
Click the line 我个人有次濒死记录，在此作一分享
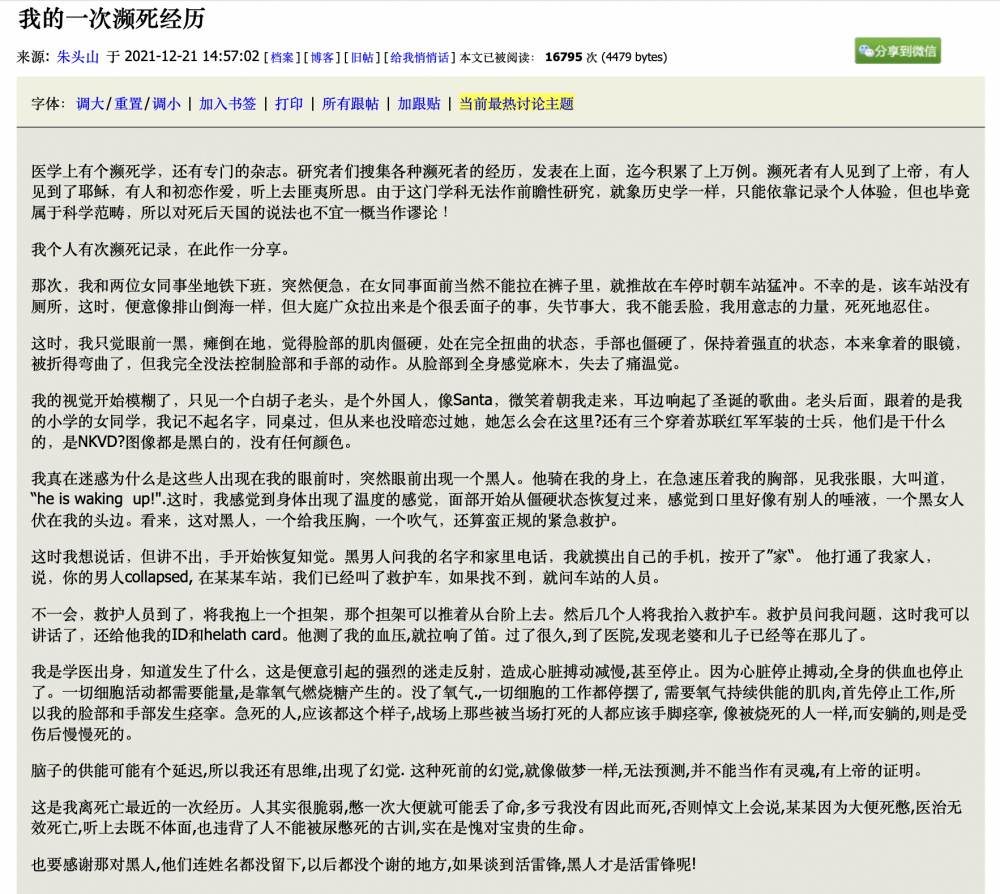pos(161,249)
